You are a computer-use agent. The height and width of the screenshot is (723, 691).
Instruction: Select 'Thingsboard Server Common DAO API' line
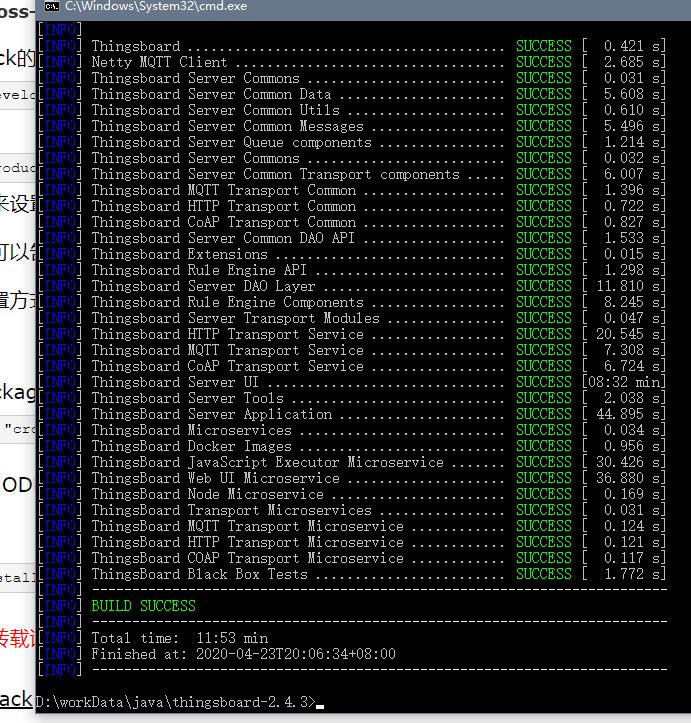click(352, 238)
